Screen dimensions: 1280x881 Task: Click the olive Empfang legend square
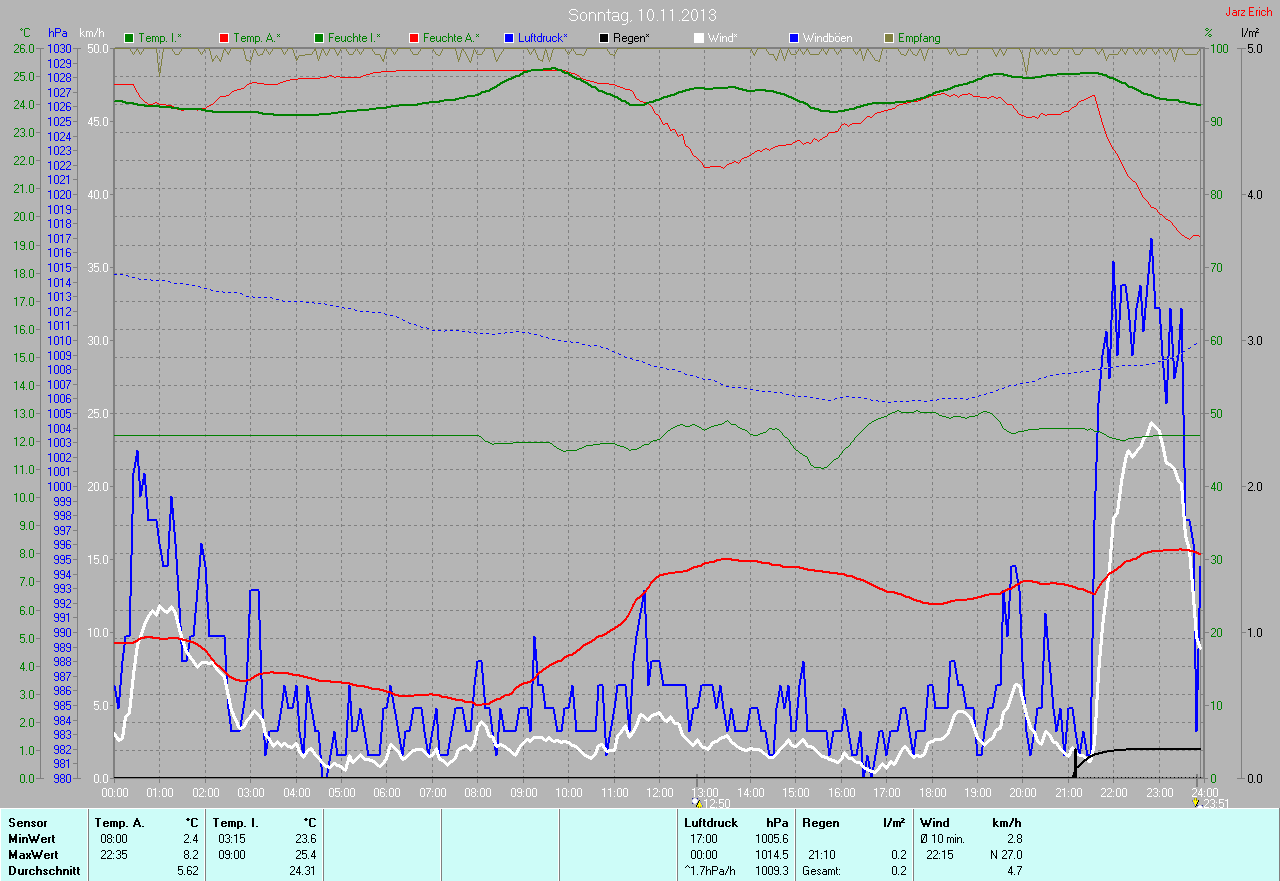889,38
